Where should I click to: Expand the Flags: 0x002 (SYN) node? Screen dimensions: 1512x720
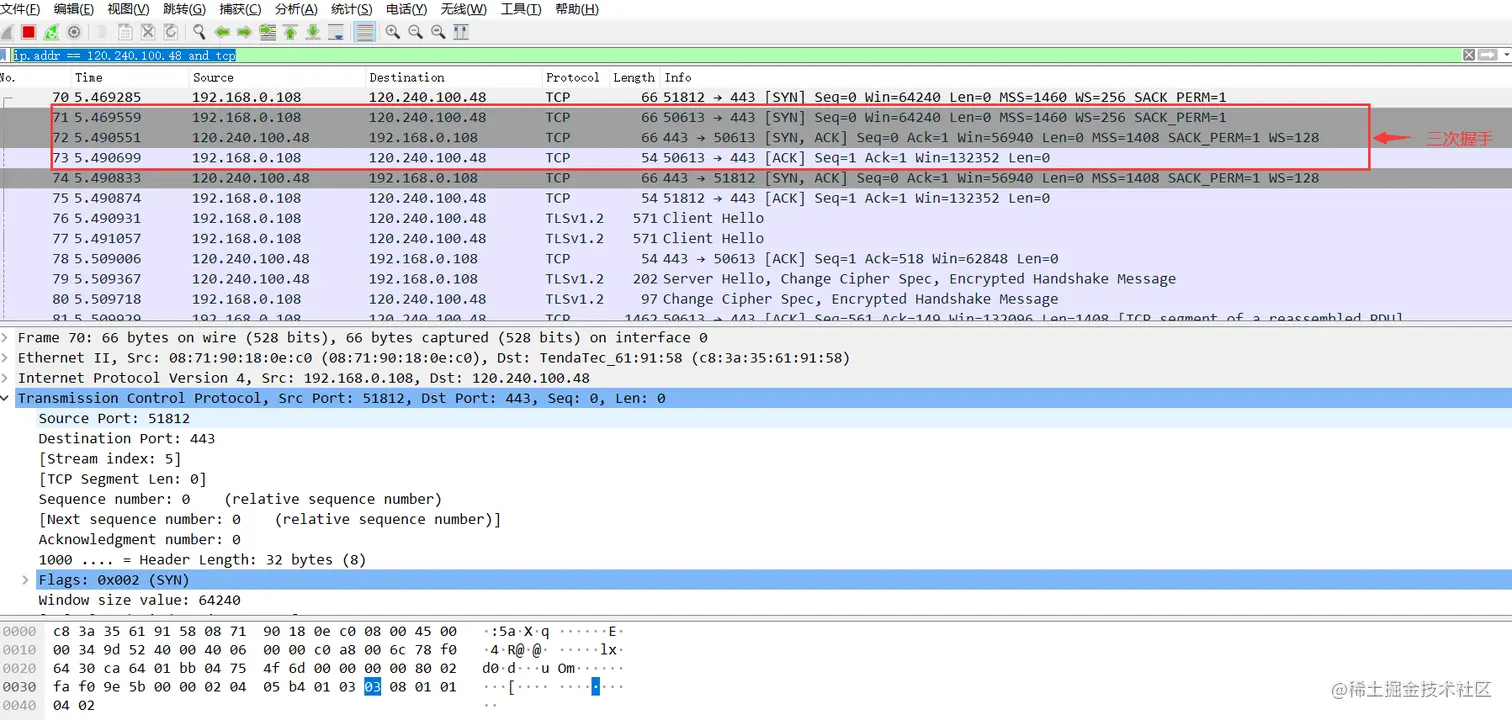(x=26, y=580)
